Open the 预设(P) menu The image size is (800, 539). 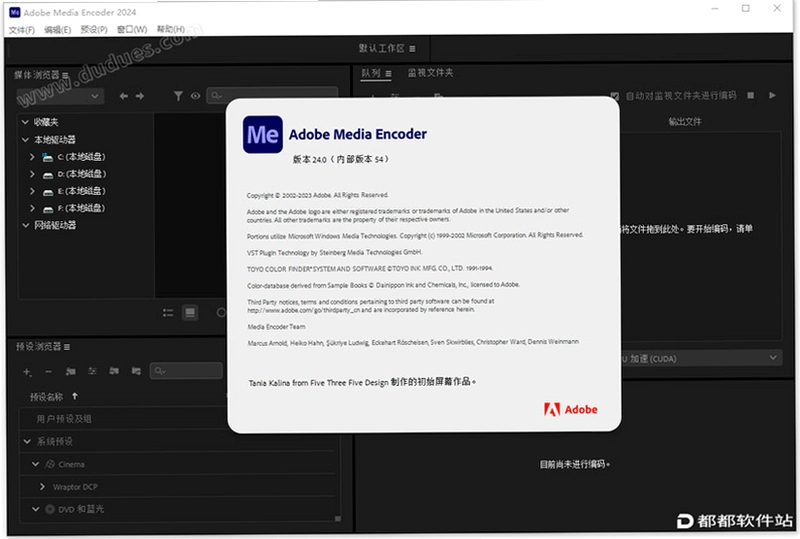(94, 30)
